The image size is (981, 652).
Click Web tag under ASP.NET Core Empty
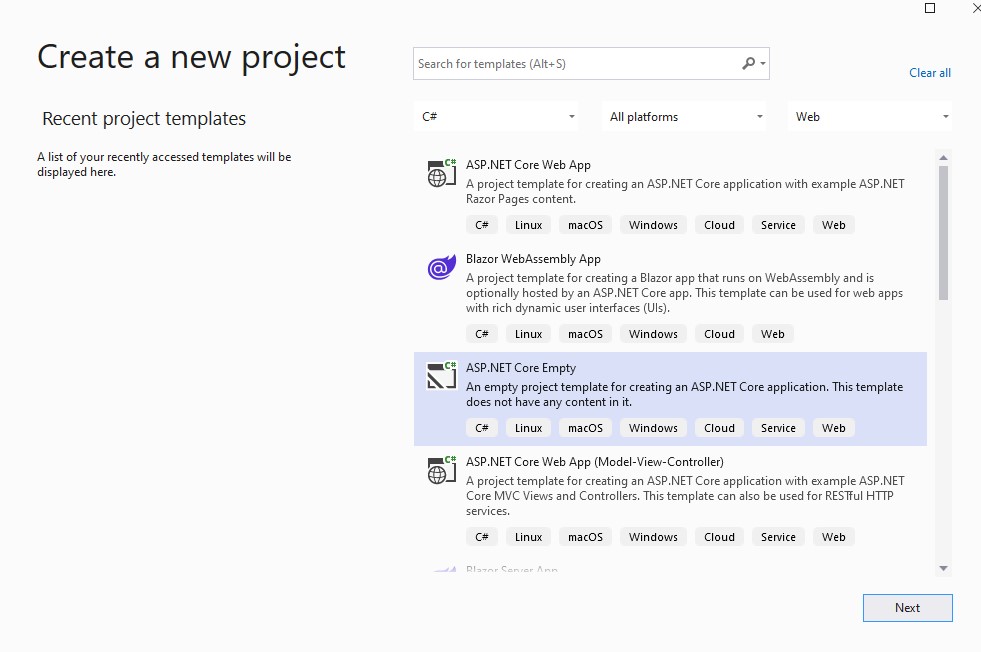(833, 428)
